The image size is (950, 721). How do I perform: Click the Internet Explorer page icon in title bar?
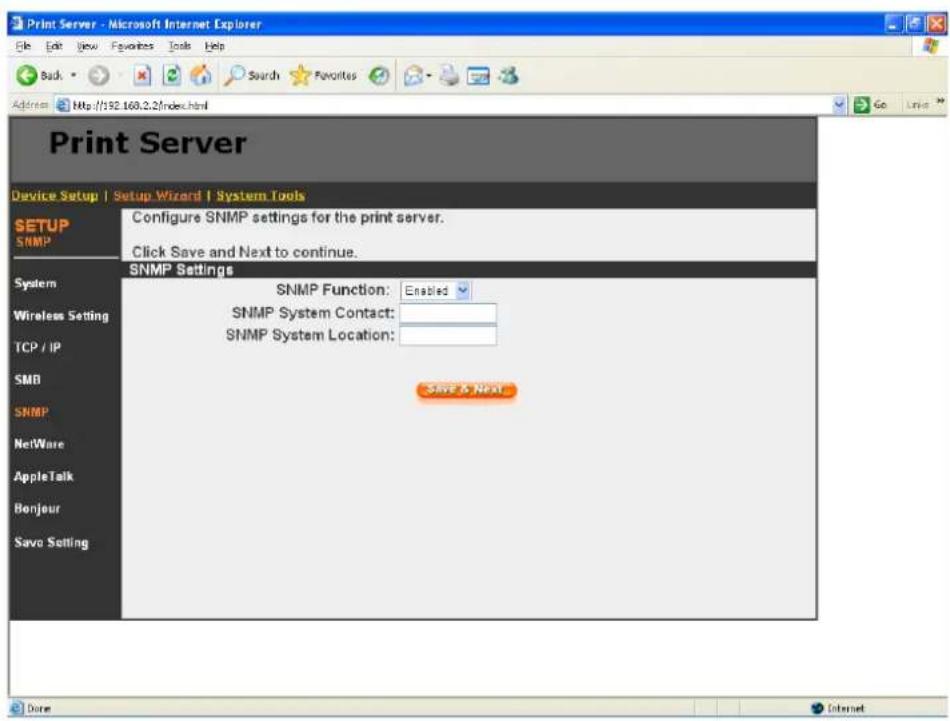pos(16,24)
